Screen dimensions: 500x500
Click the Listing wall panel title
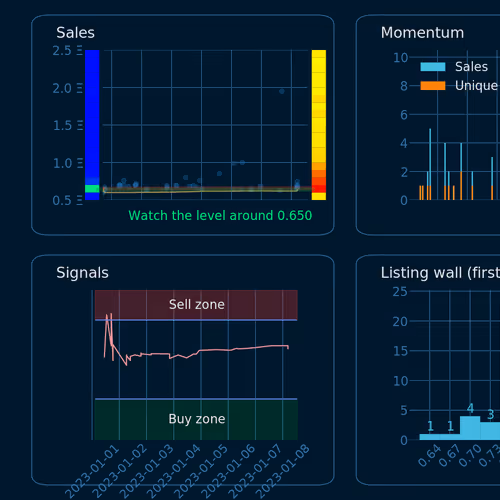click(x=440, y=273)
